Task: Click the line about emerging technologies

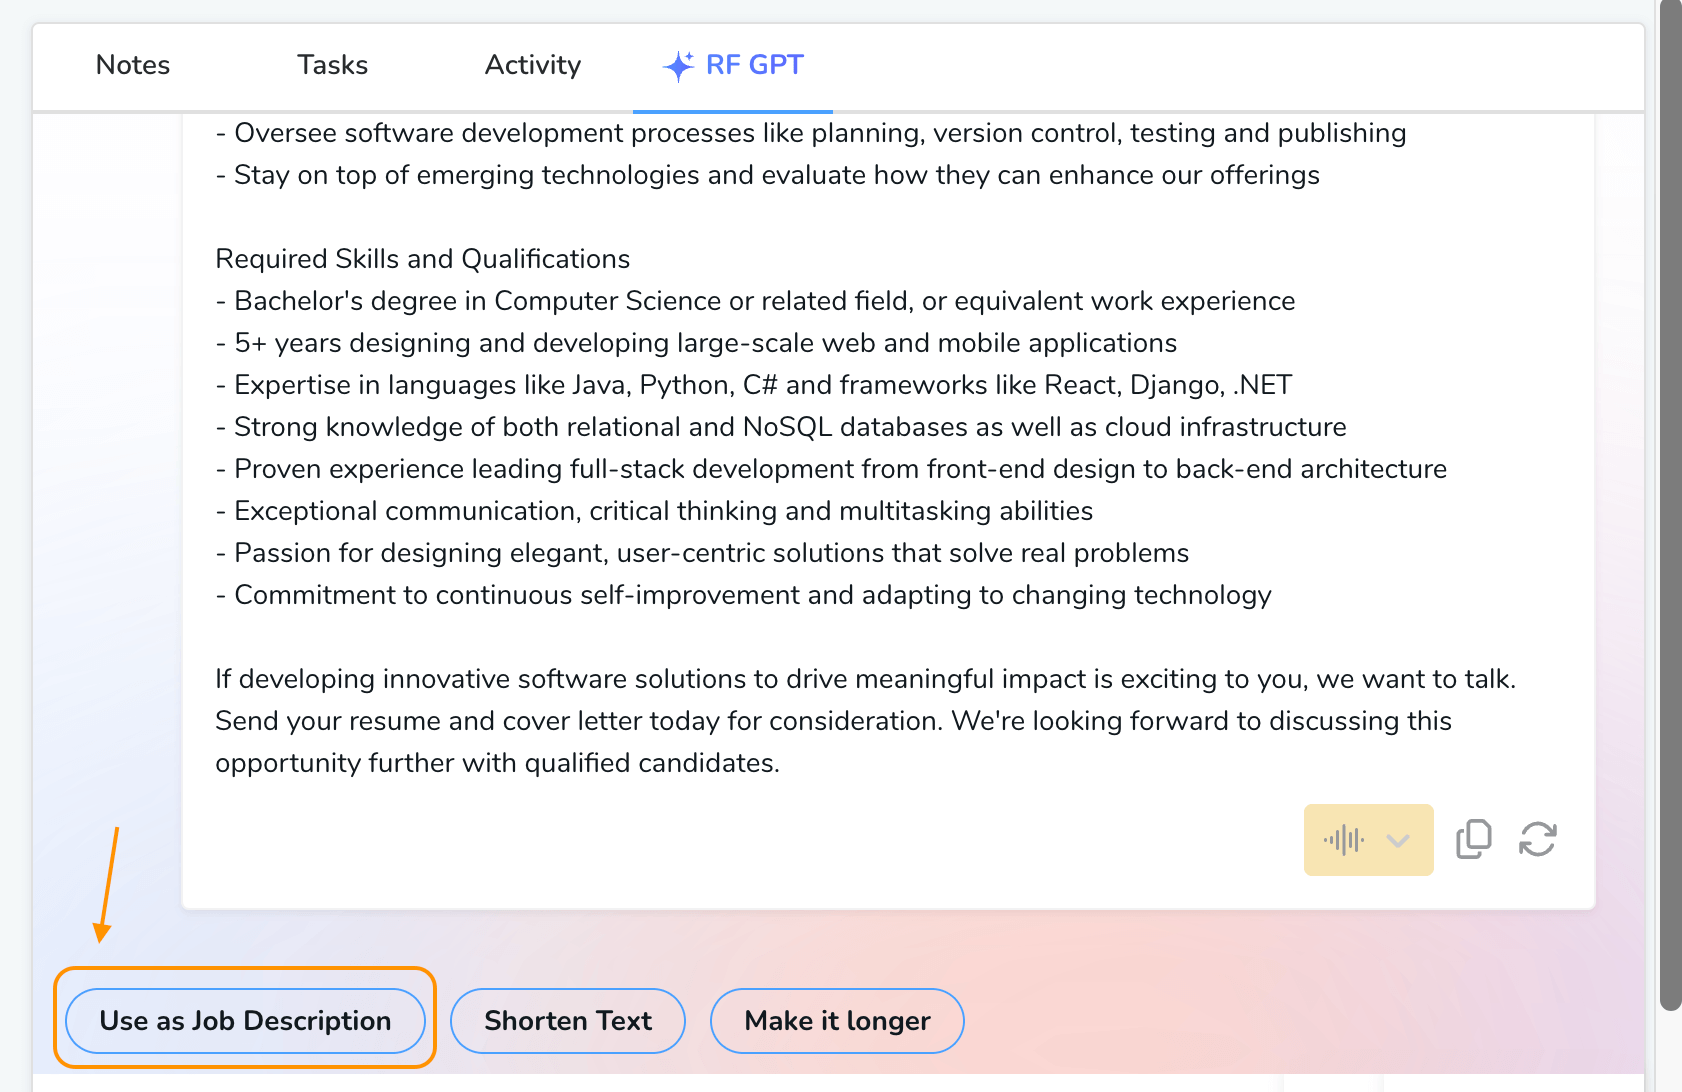Action: (x=767, y=175)
